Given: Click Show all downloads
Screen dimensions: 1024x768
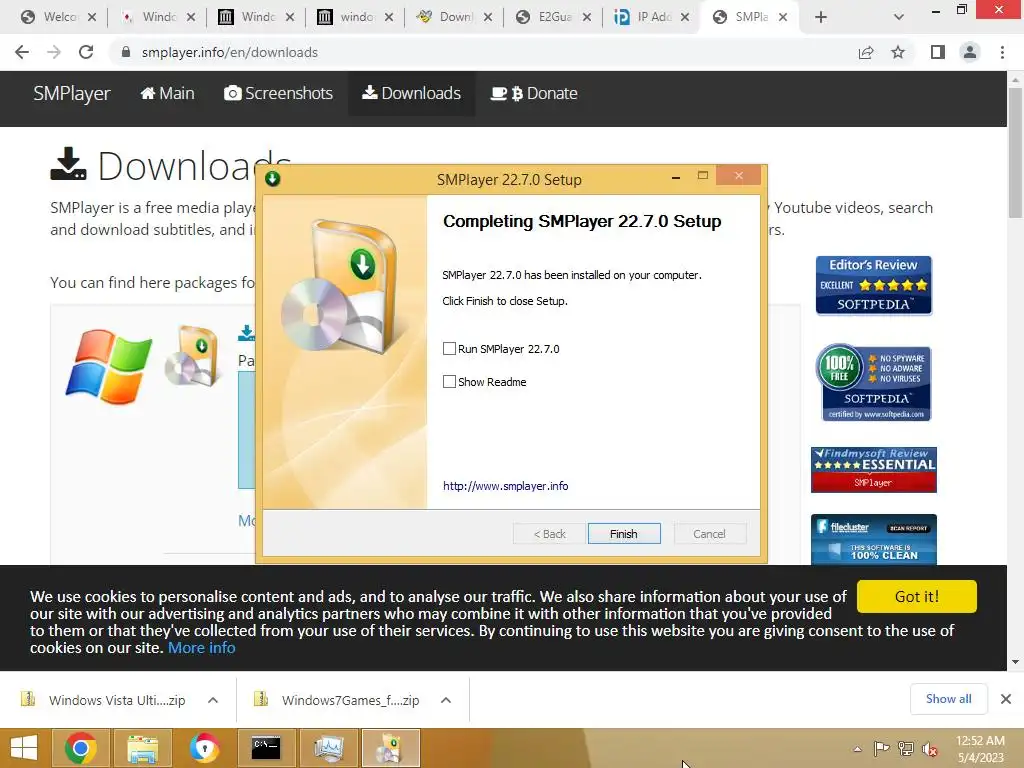Looking at the screenshot, I should point(948,699).
